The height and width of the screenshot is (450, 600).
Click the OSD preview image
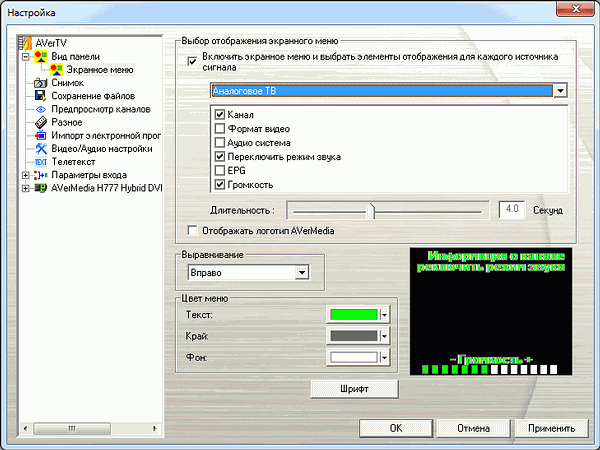(x=491, y=311)
